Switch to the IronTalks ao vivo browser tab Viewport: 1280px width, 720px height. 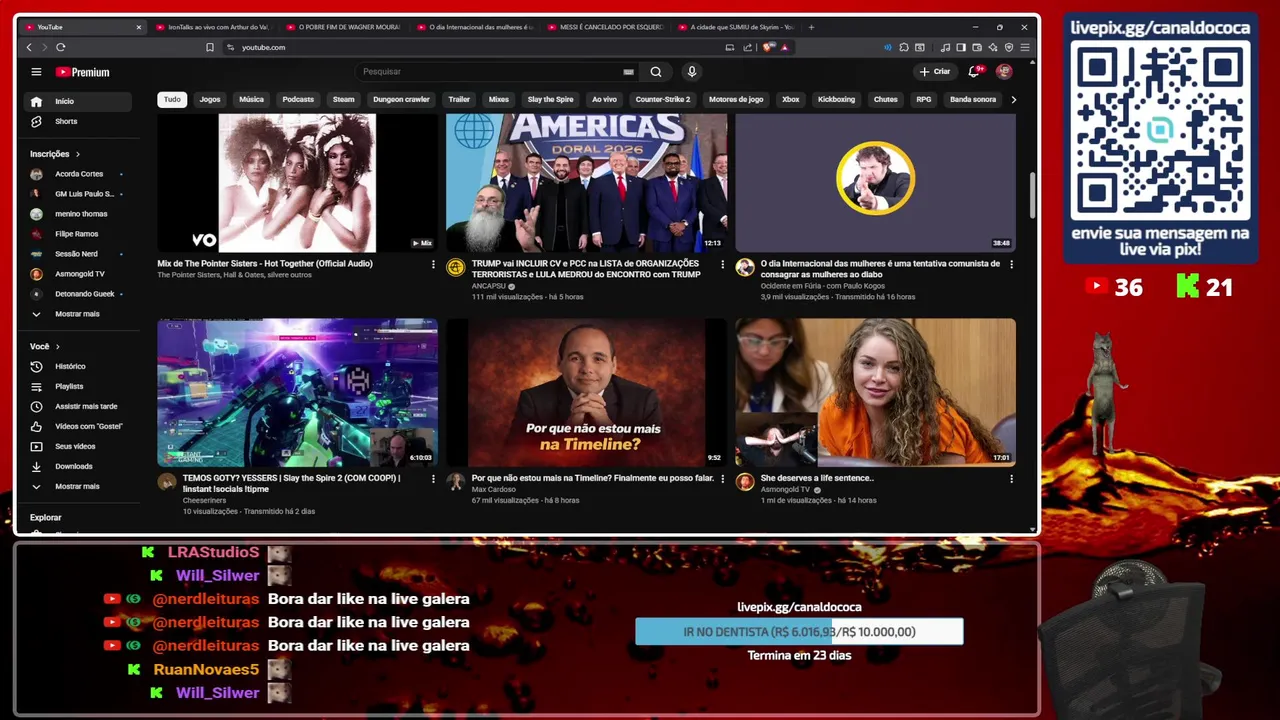212,27
